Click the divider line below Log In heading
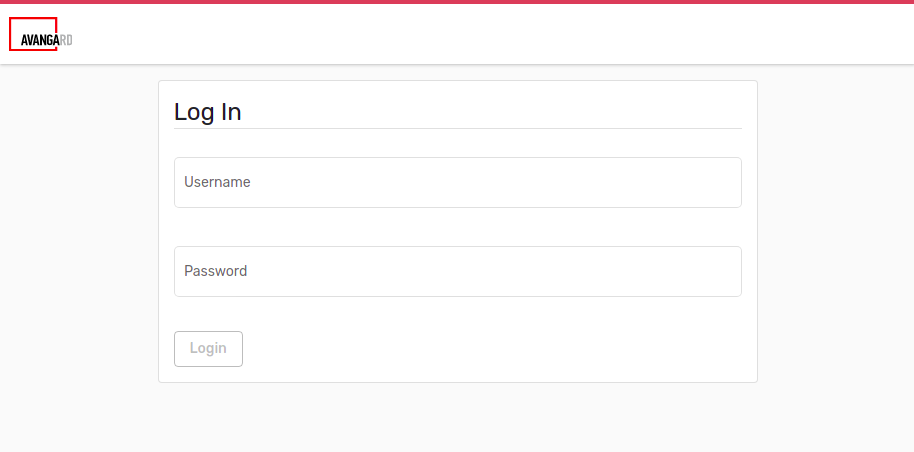This screenshot has width=914, height=452. 458,128
